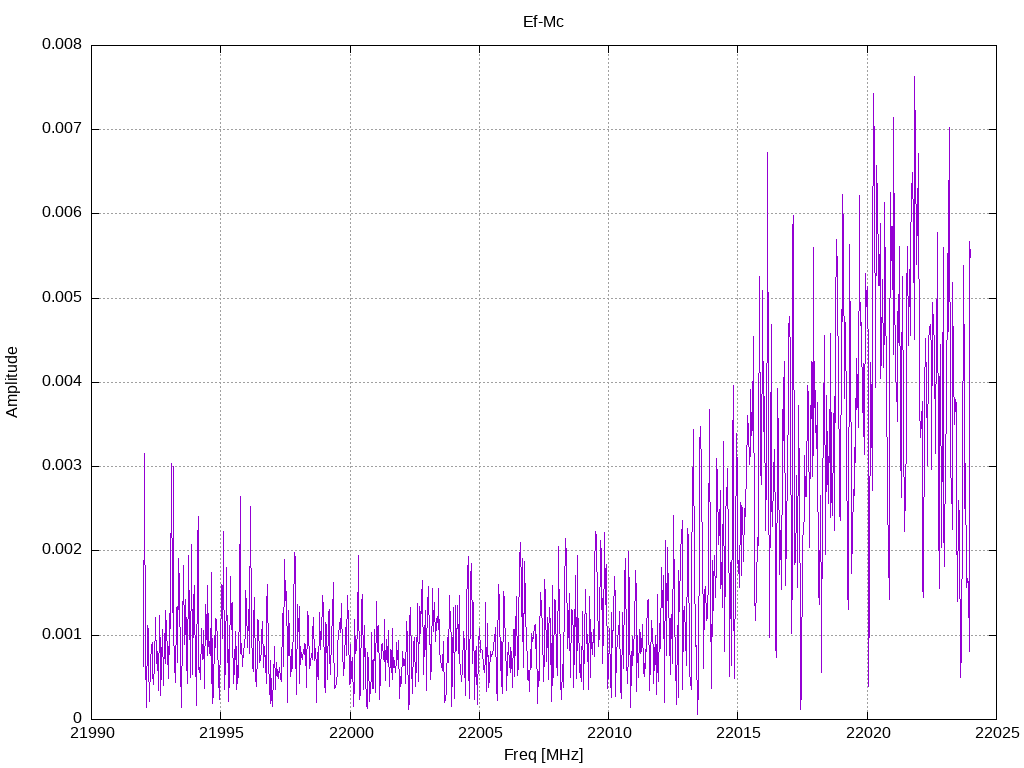Click the tallest peak near 22022 MHz

[x=914, y=78]
